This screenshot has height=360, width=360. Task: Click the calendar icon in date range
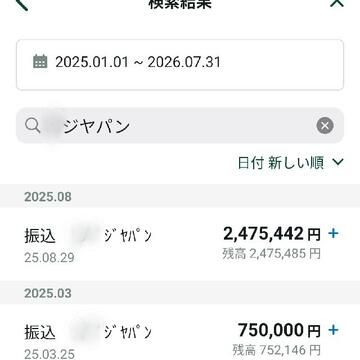[x=40, y=62]
